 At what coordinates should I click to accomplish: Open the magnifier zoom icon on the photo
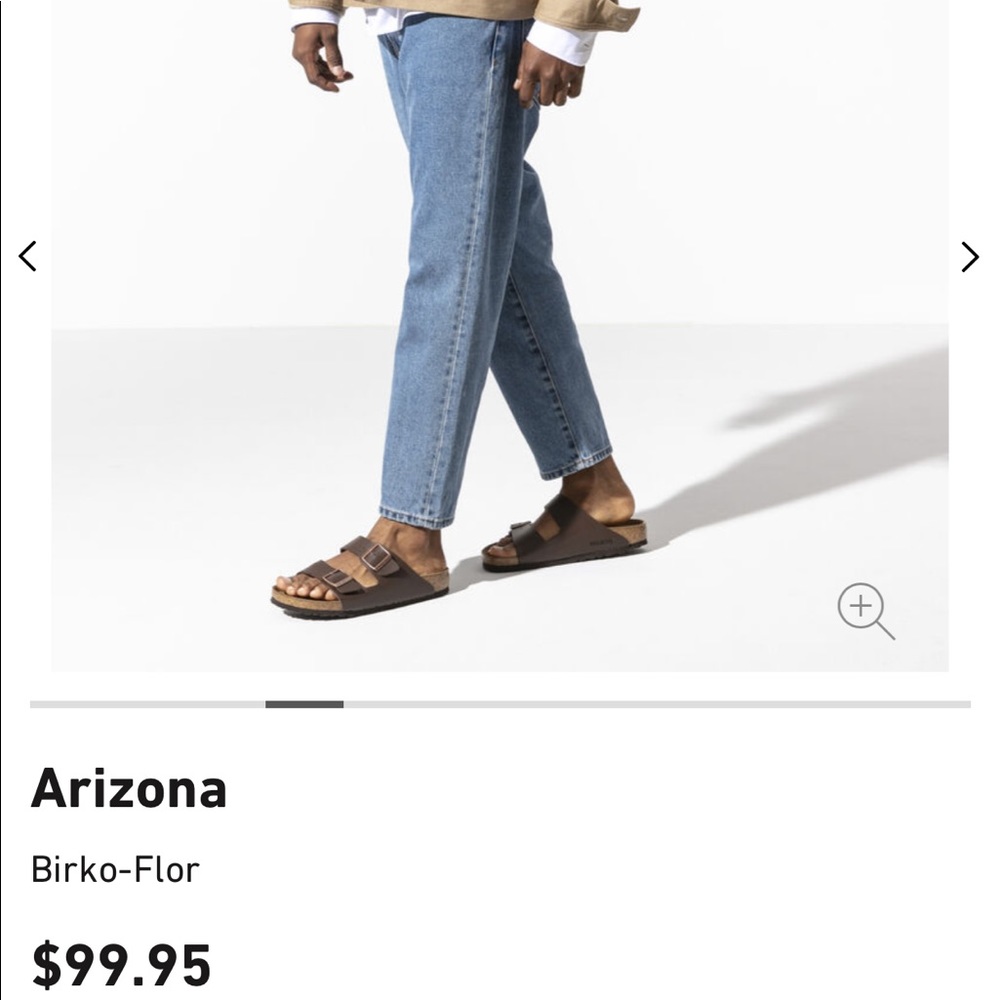pyautogui.click(x=866, y=611)
